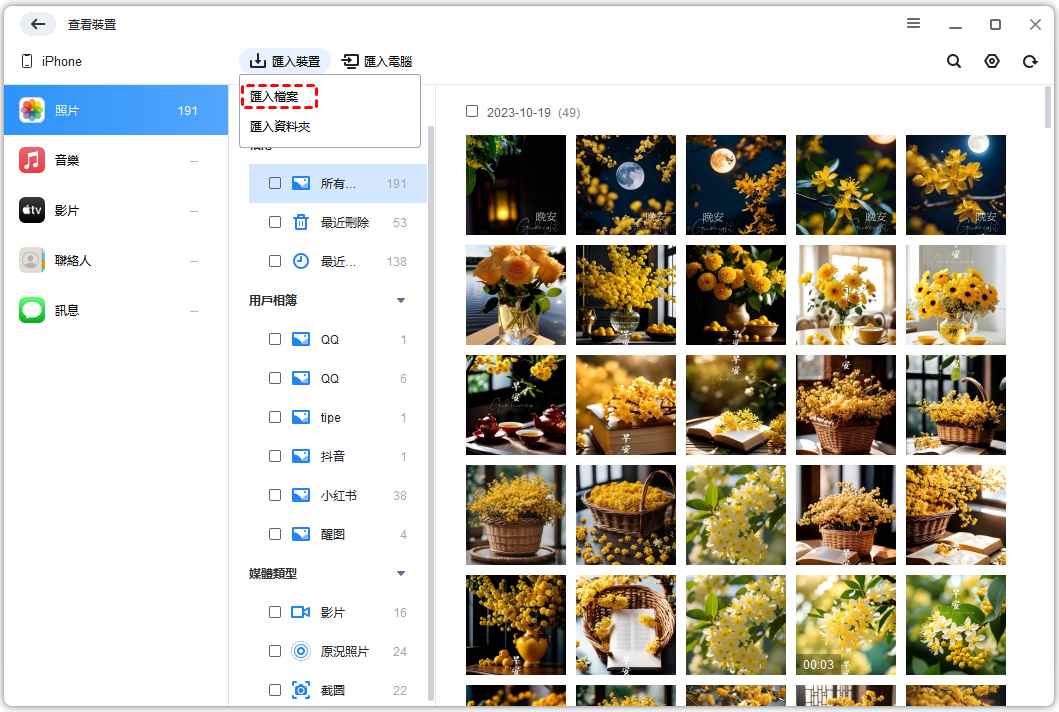The width and height of the screenshot is (1059, 712).
Task: Open the hamburger menu icon
Action: pos(913,24)
